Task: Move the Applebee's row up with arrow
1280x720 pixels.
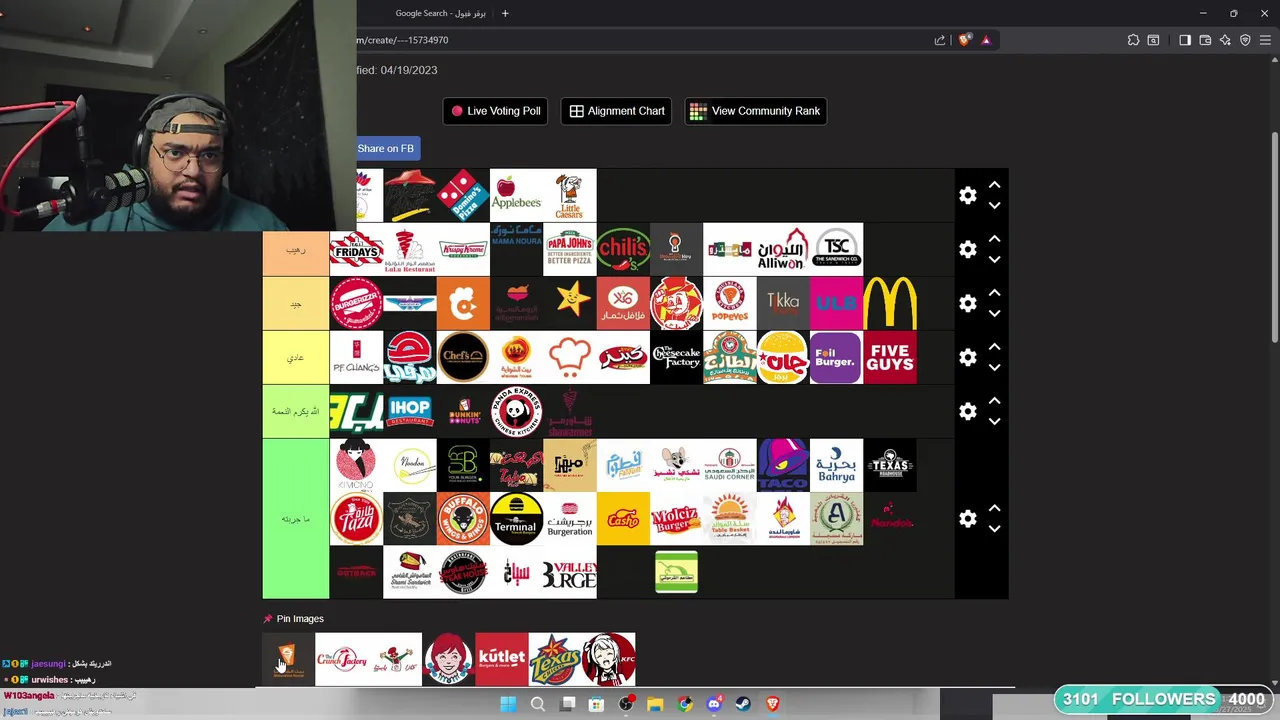Action: (994, 186)
